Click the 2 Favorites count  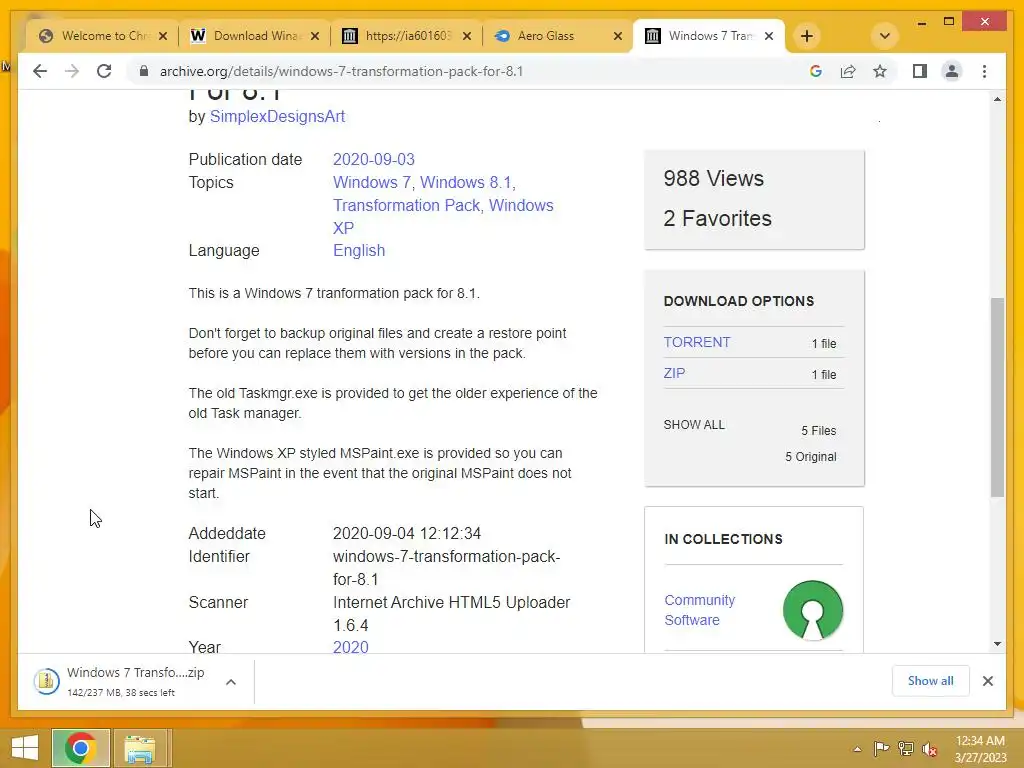coord(717,218)
